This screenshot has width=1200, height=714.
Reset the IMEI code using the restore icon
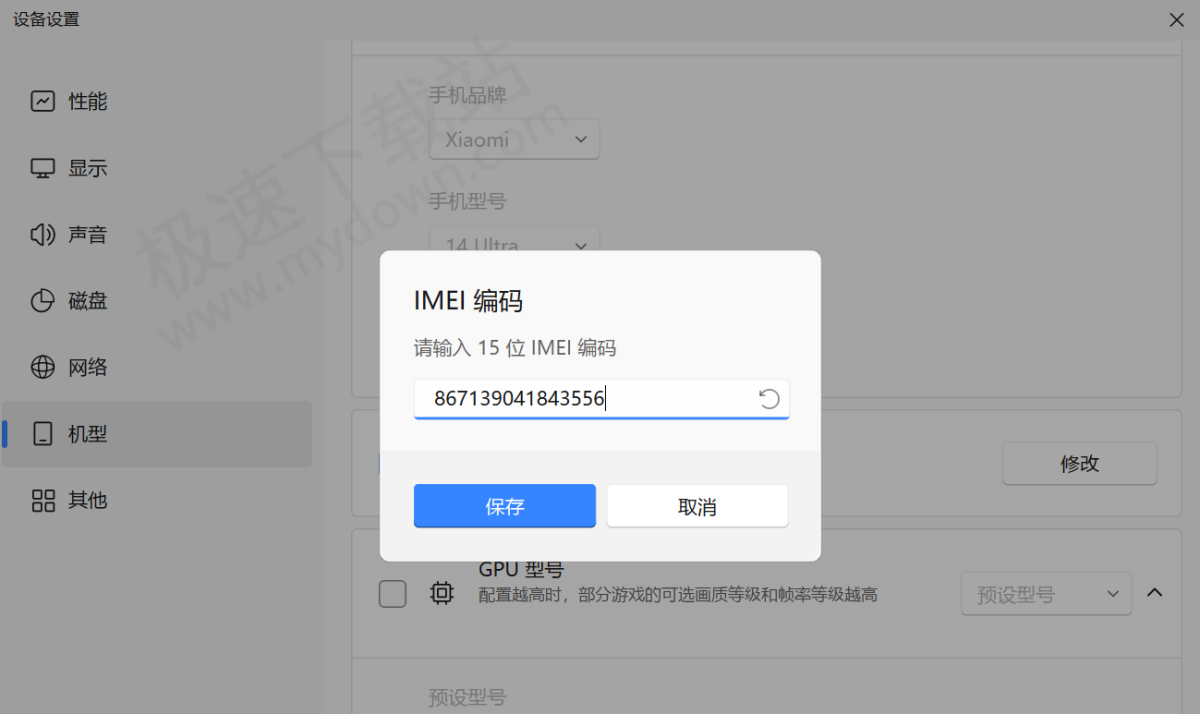pyautogui.click(x=768, y=398)
